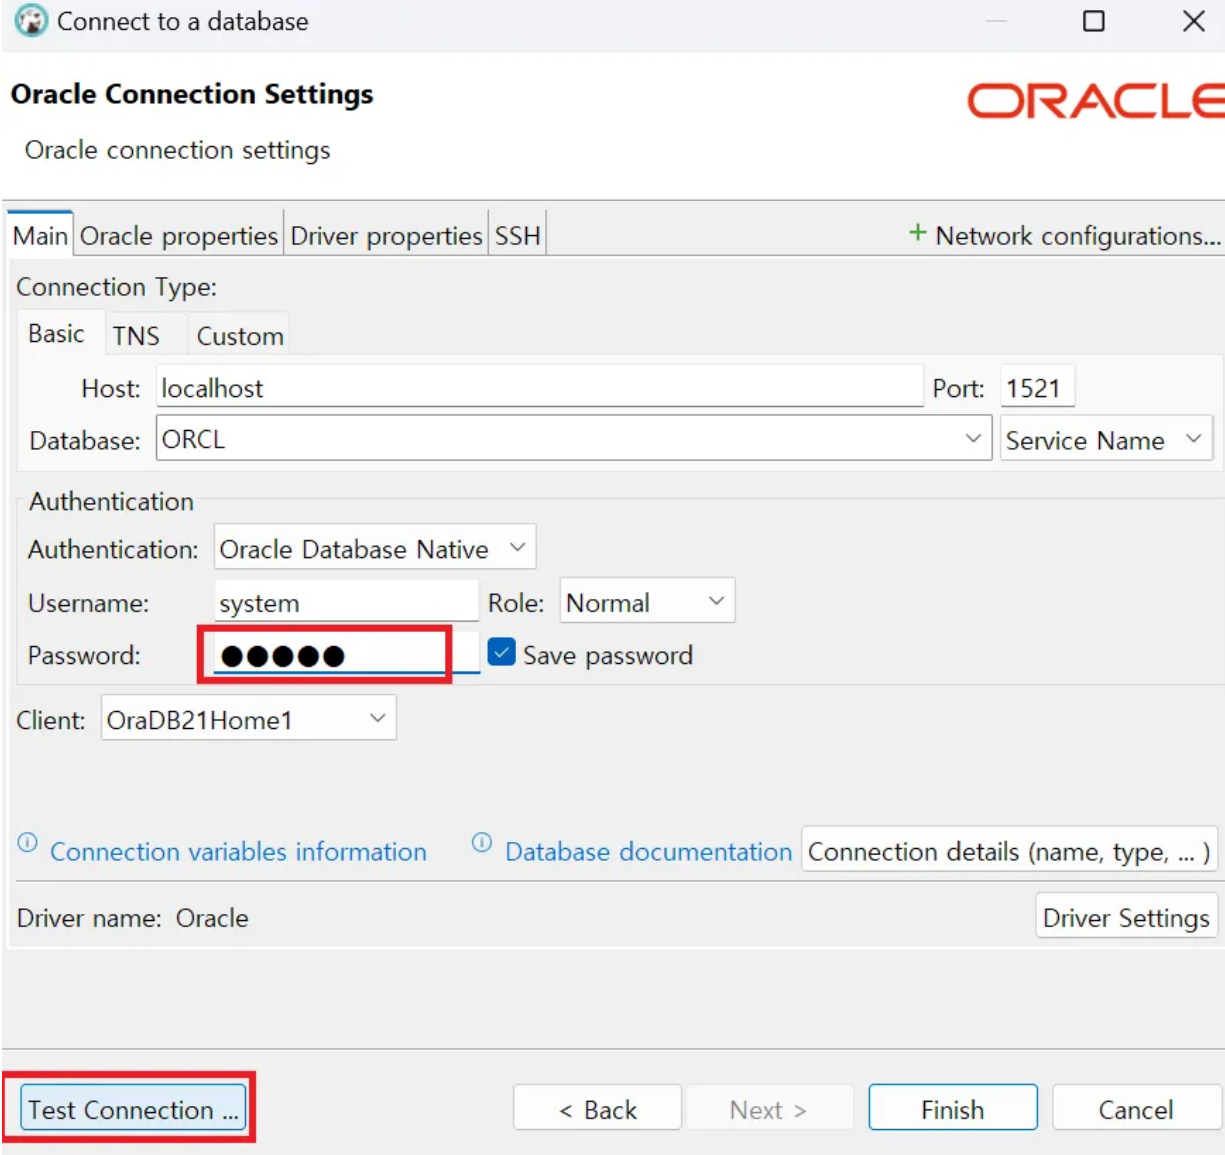This screenshot has width=1225, height=1155.
Task: Open Connection variables information link
Action: click(x=238, y=851)
